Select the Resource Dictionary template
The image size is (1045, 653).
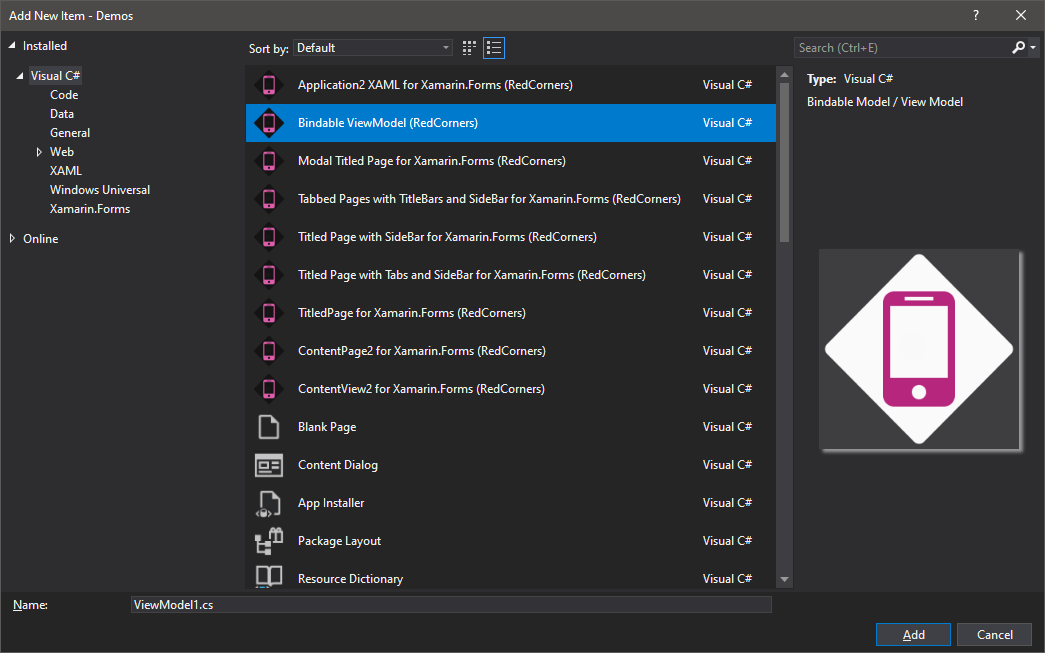(x=511, y=574)
